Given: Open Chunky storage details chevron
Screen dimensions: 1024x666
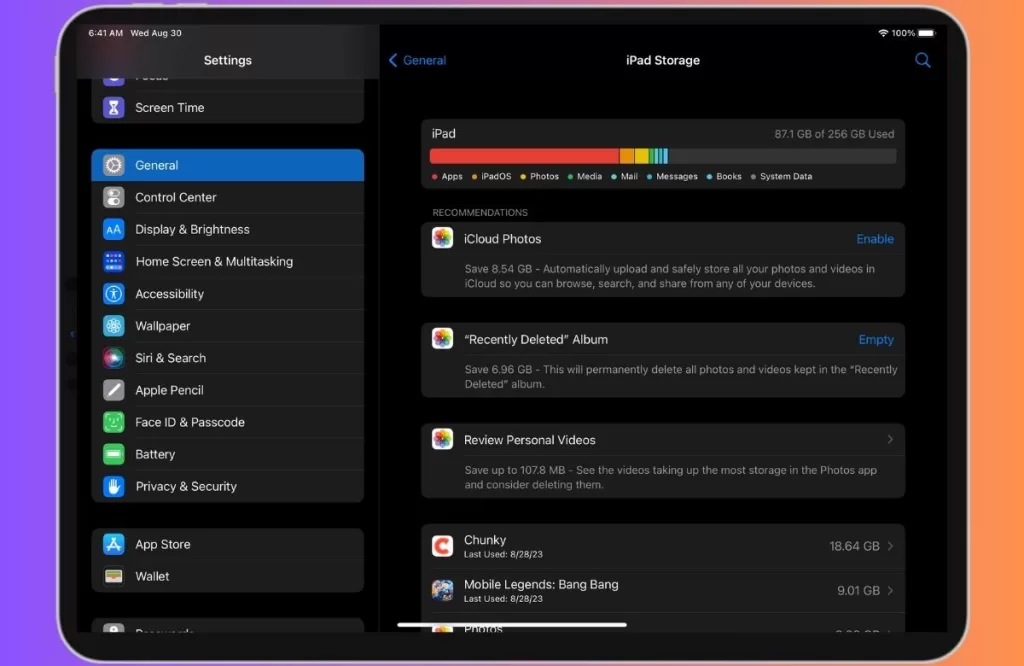Looking at the screenshot, I should 890,546.
